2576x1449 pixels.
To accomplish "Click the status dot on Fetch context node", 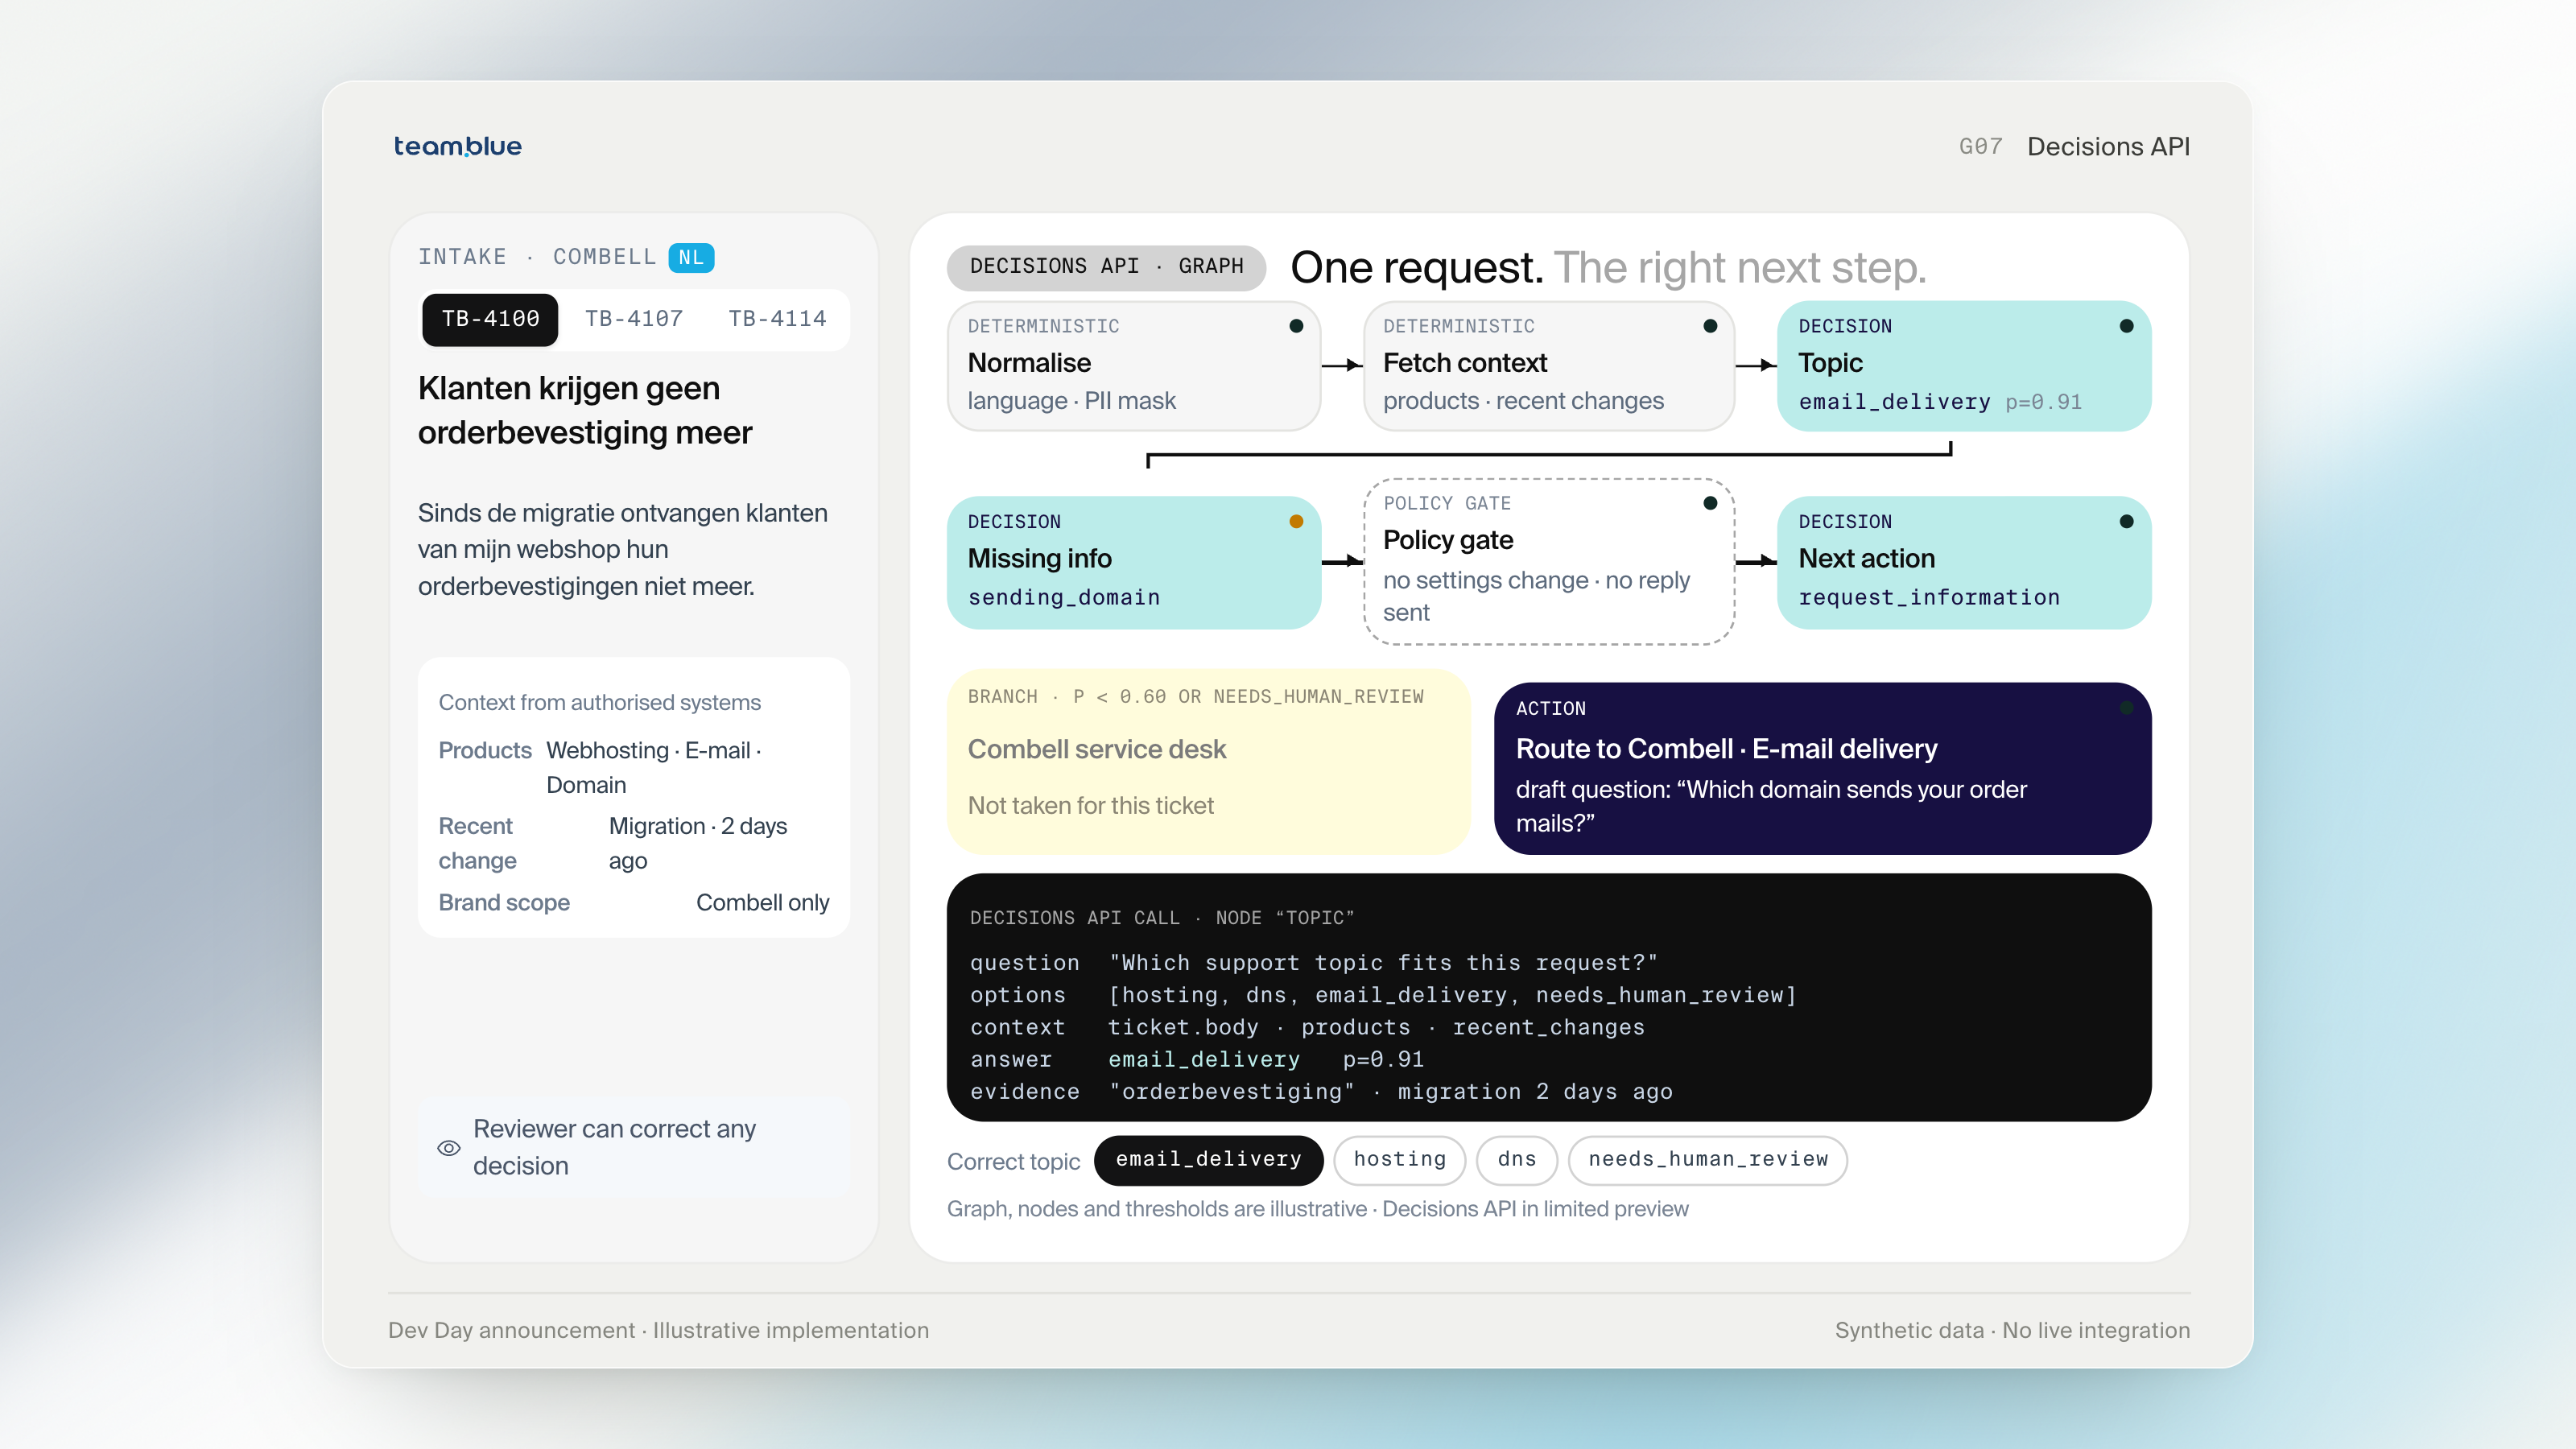I will click(1710, 326).
